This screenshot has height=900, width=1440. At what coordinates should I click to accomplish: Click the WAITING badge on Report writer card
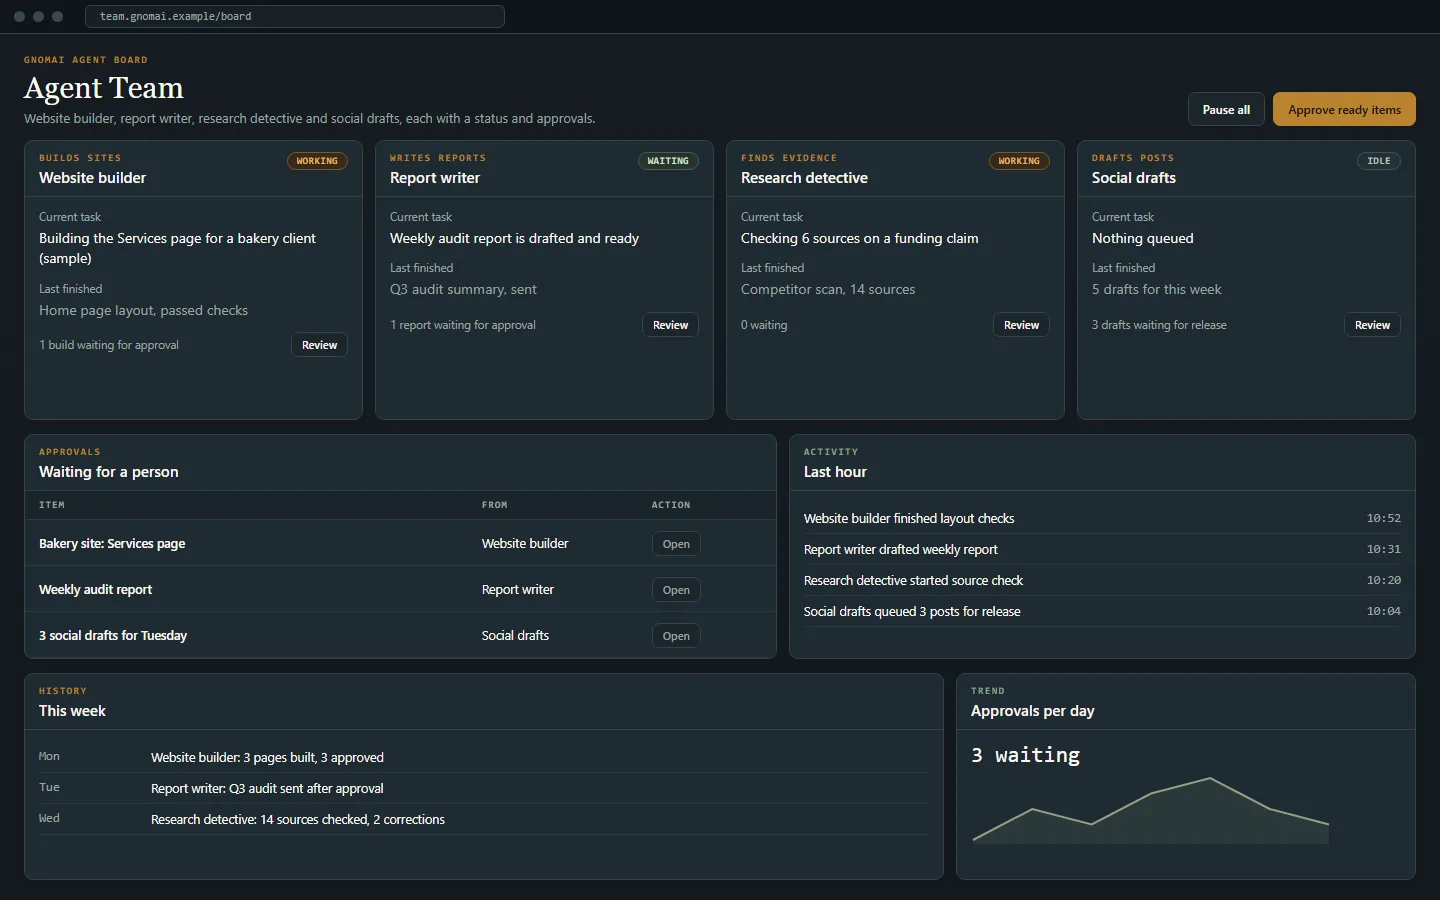pyautogui.click(x=668, y=161)
